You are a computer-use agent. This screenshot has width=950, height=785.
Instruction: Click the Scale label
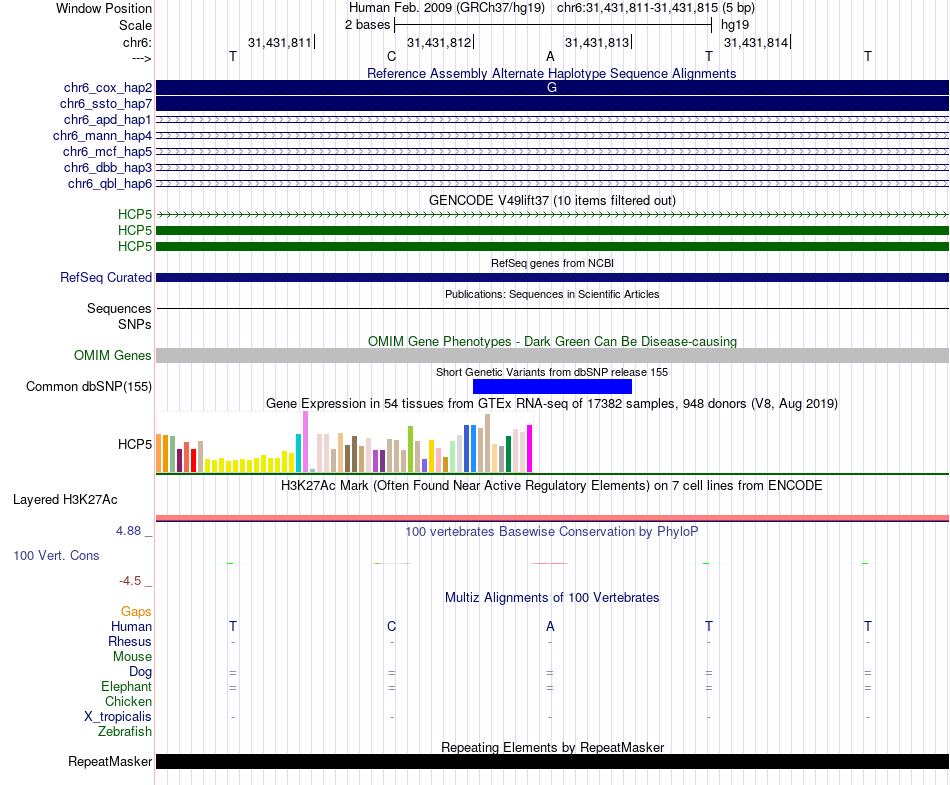(135, 25)
